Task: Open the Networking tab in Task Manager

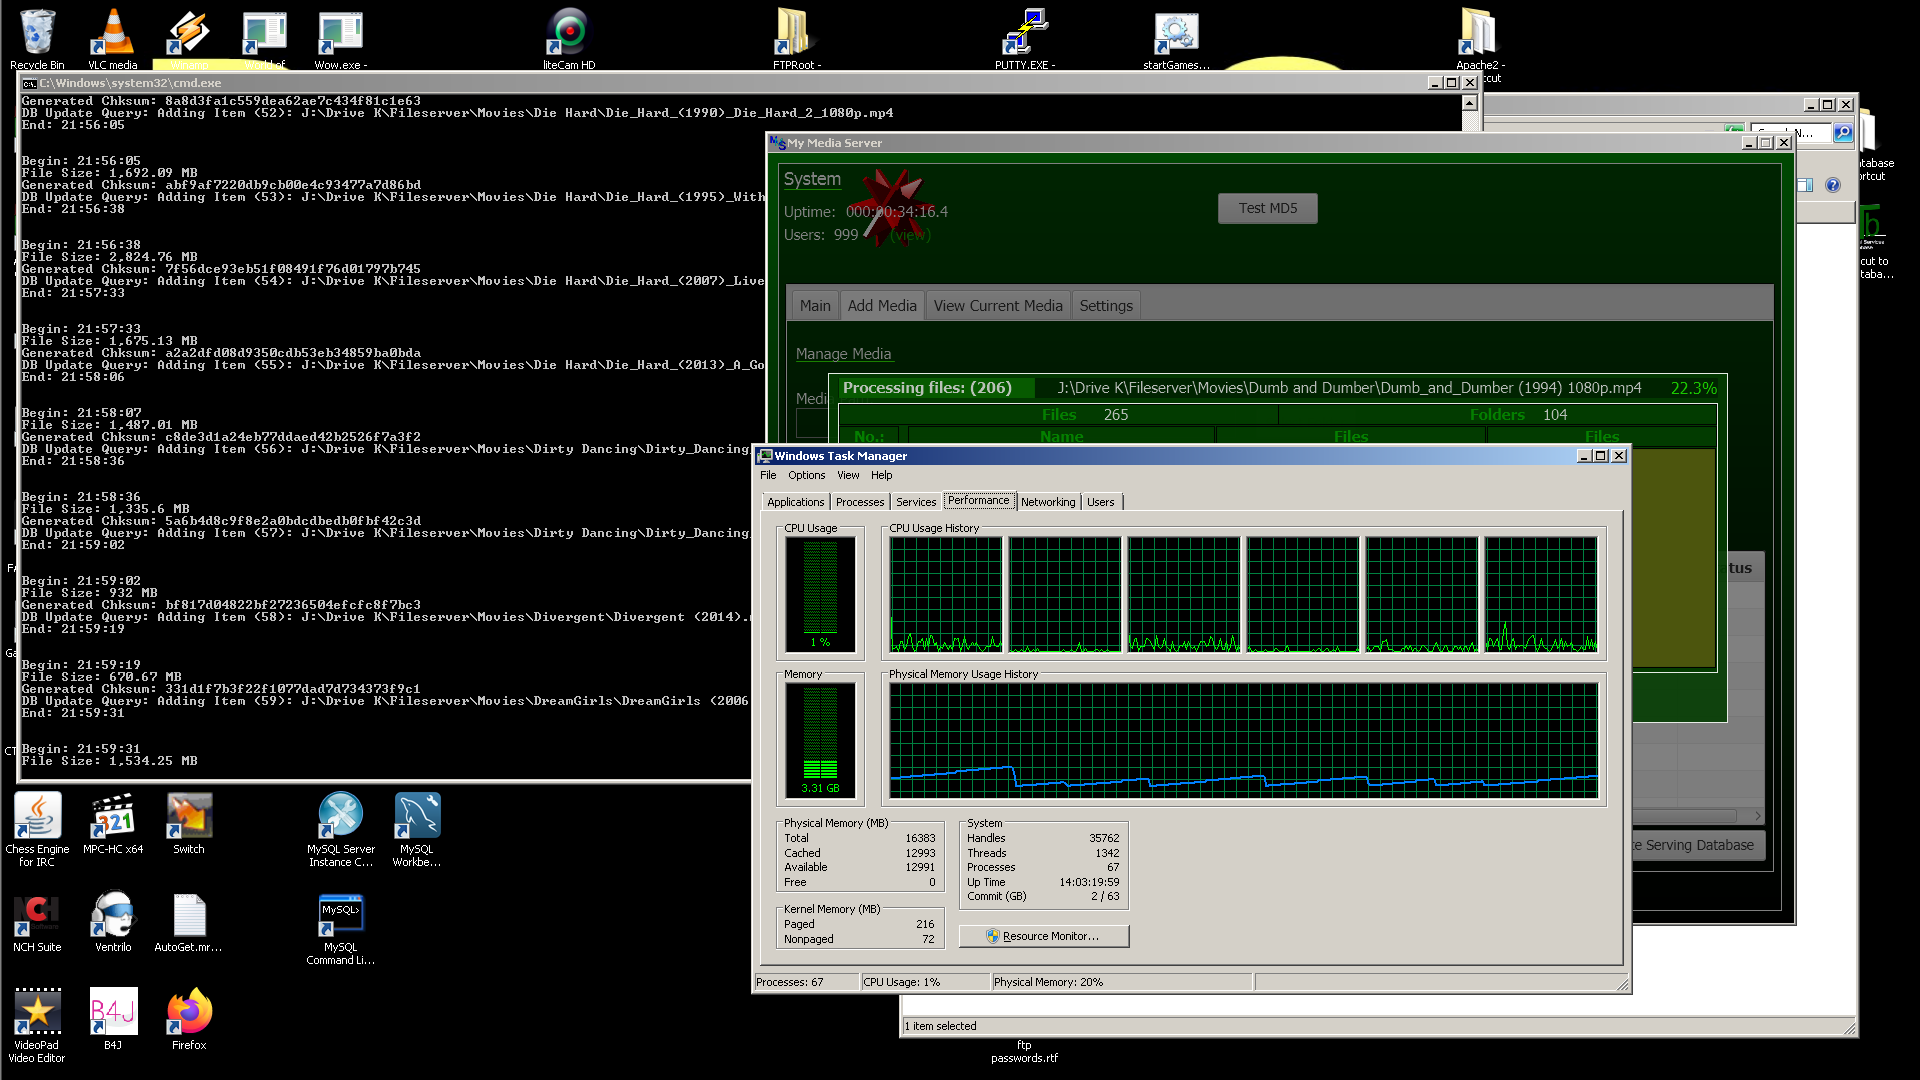Action: point(1047,502)
